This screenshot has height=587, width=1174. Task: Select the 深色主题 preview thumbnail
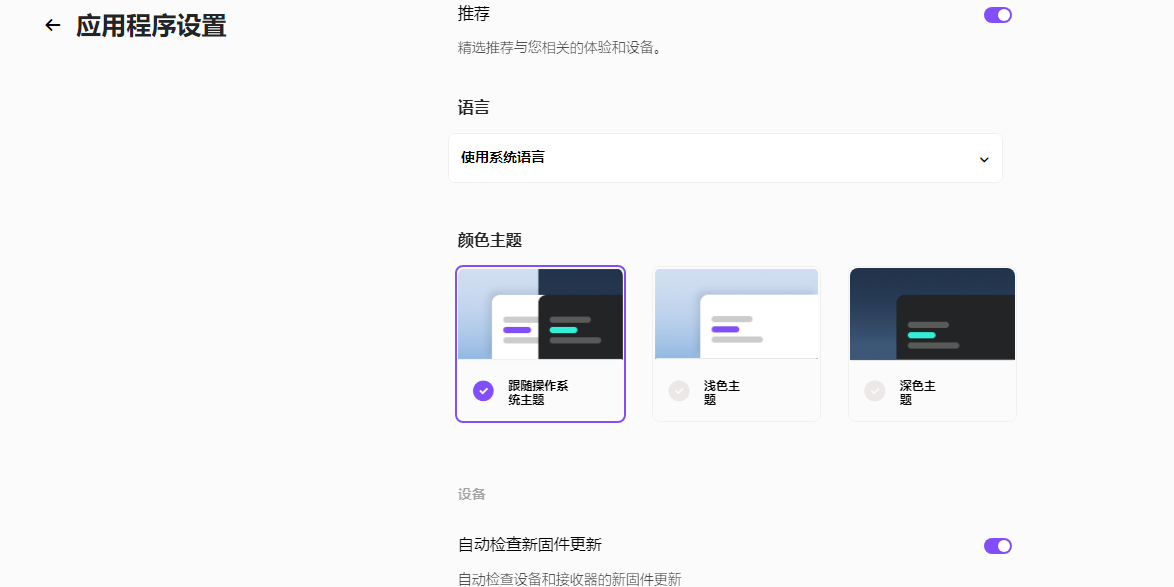coord(932,314)
